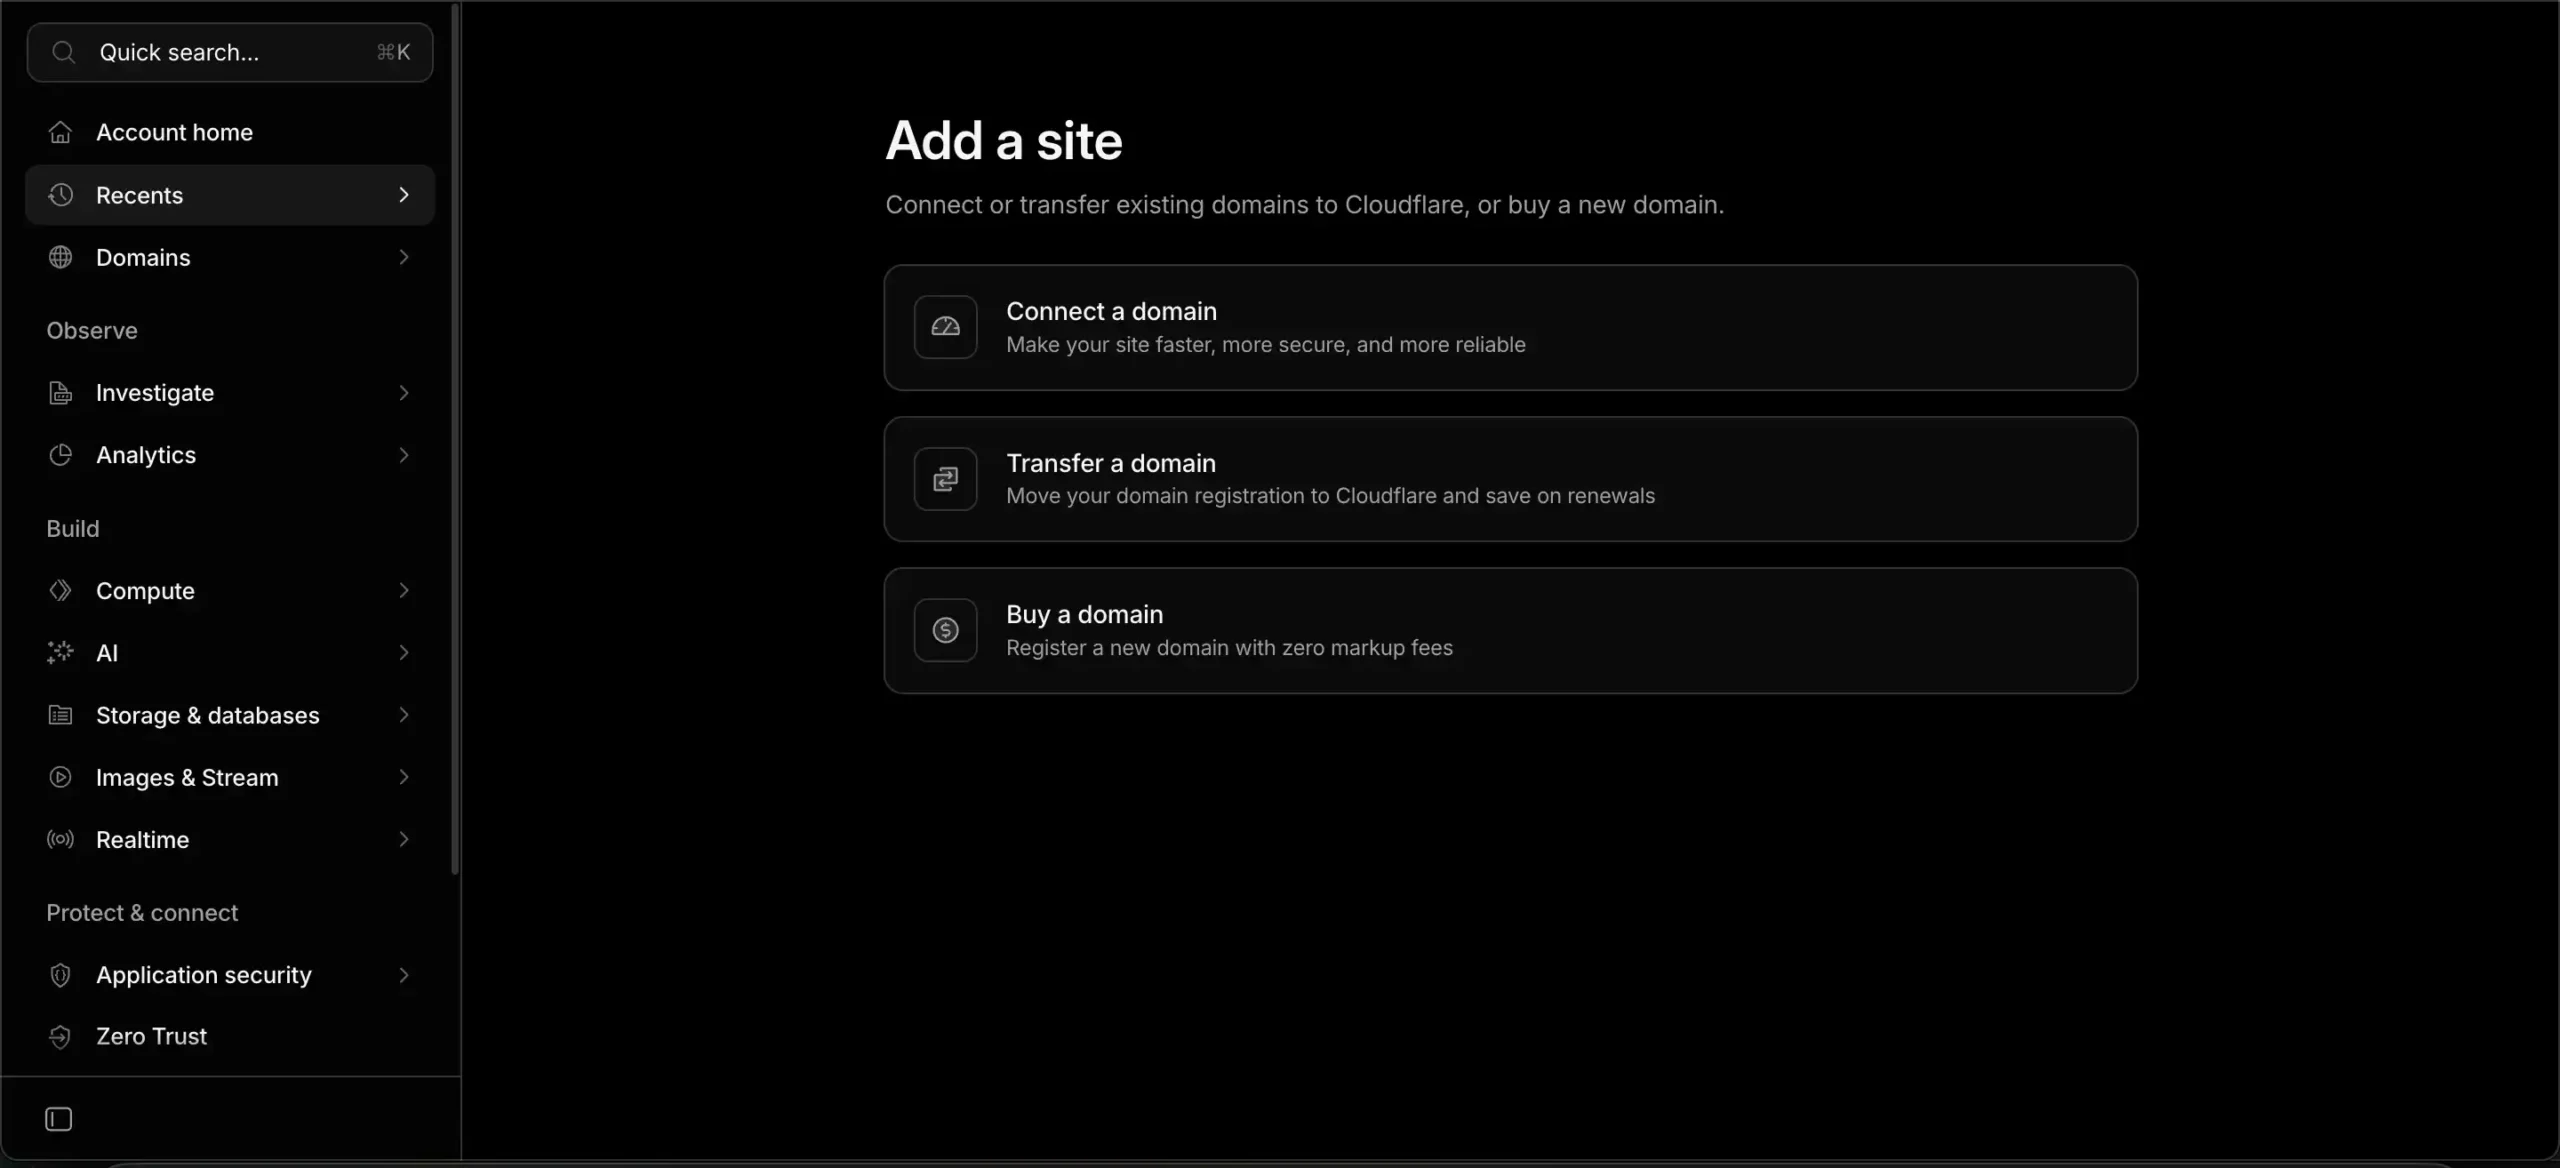Click the AI sparkles icon
Viewport: 2560px width, 1168px height.
click(x=60, y=652)
